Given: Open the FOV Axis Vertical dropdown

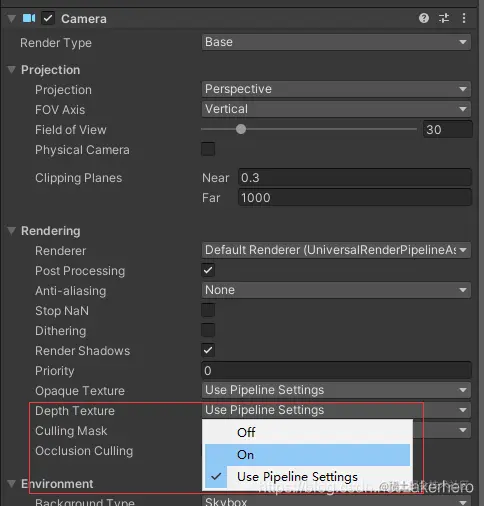Looking at the screenshot, I should pos(336,109).
